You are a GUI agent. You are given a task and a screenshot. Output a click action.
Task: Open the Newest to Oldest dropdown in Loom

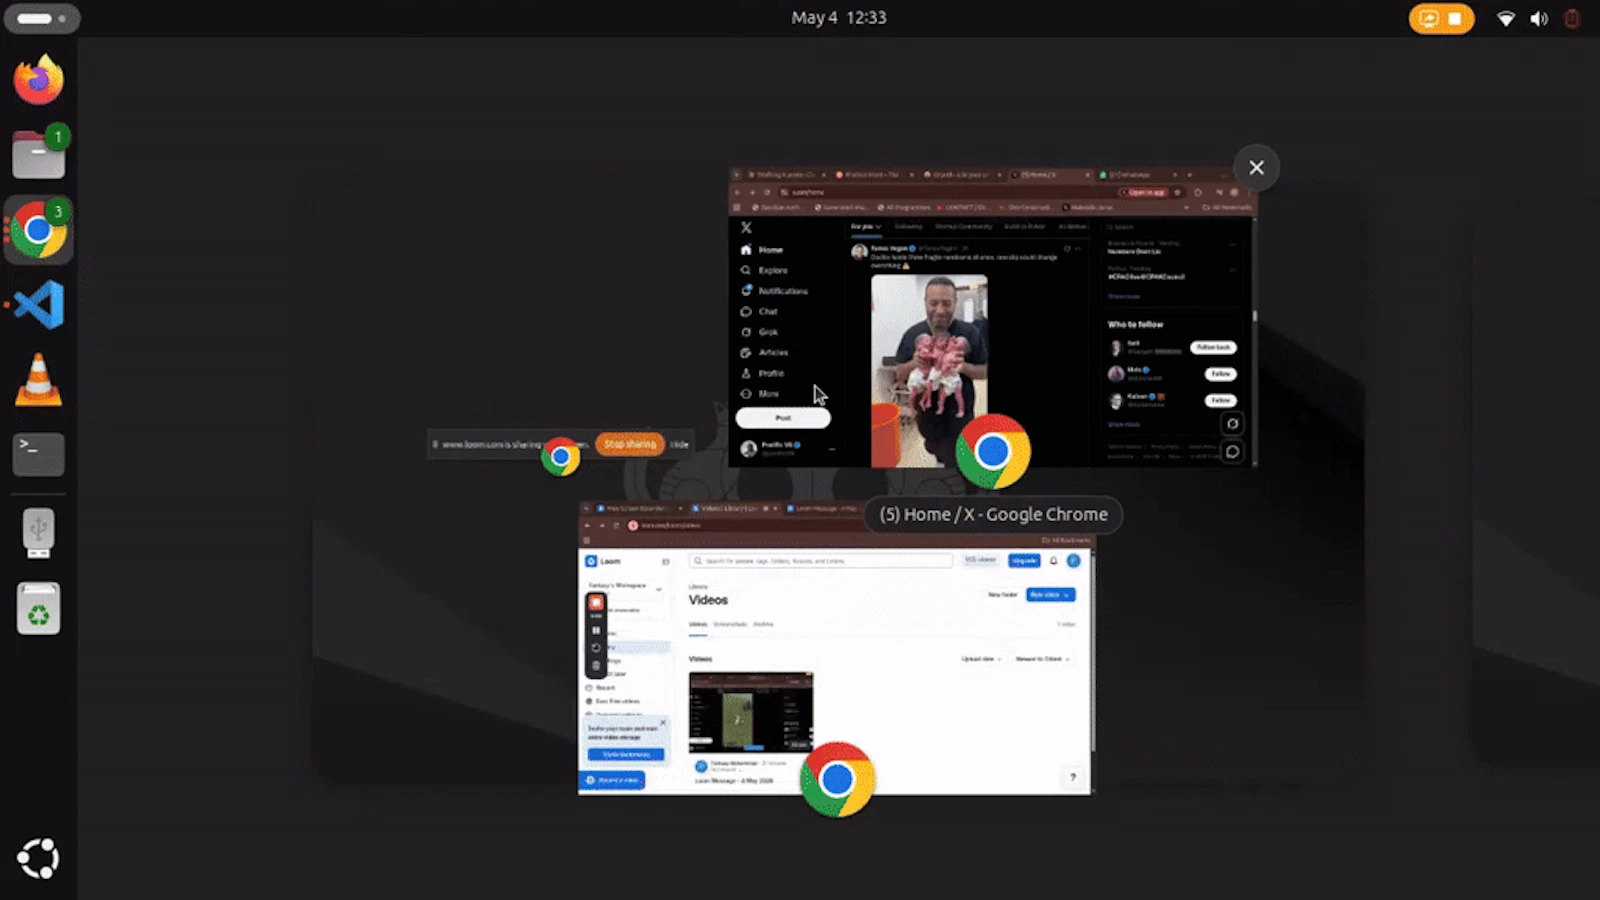pos(1042,659)
